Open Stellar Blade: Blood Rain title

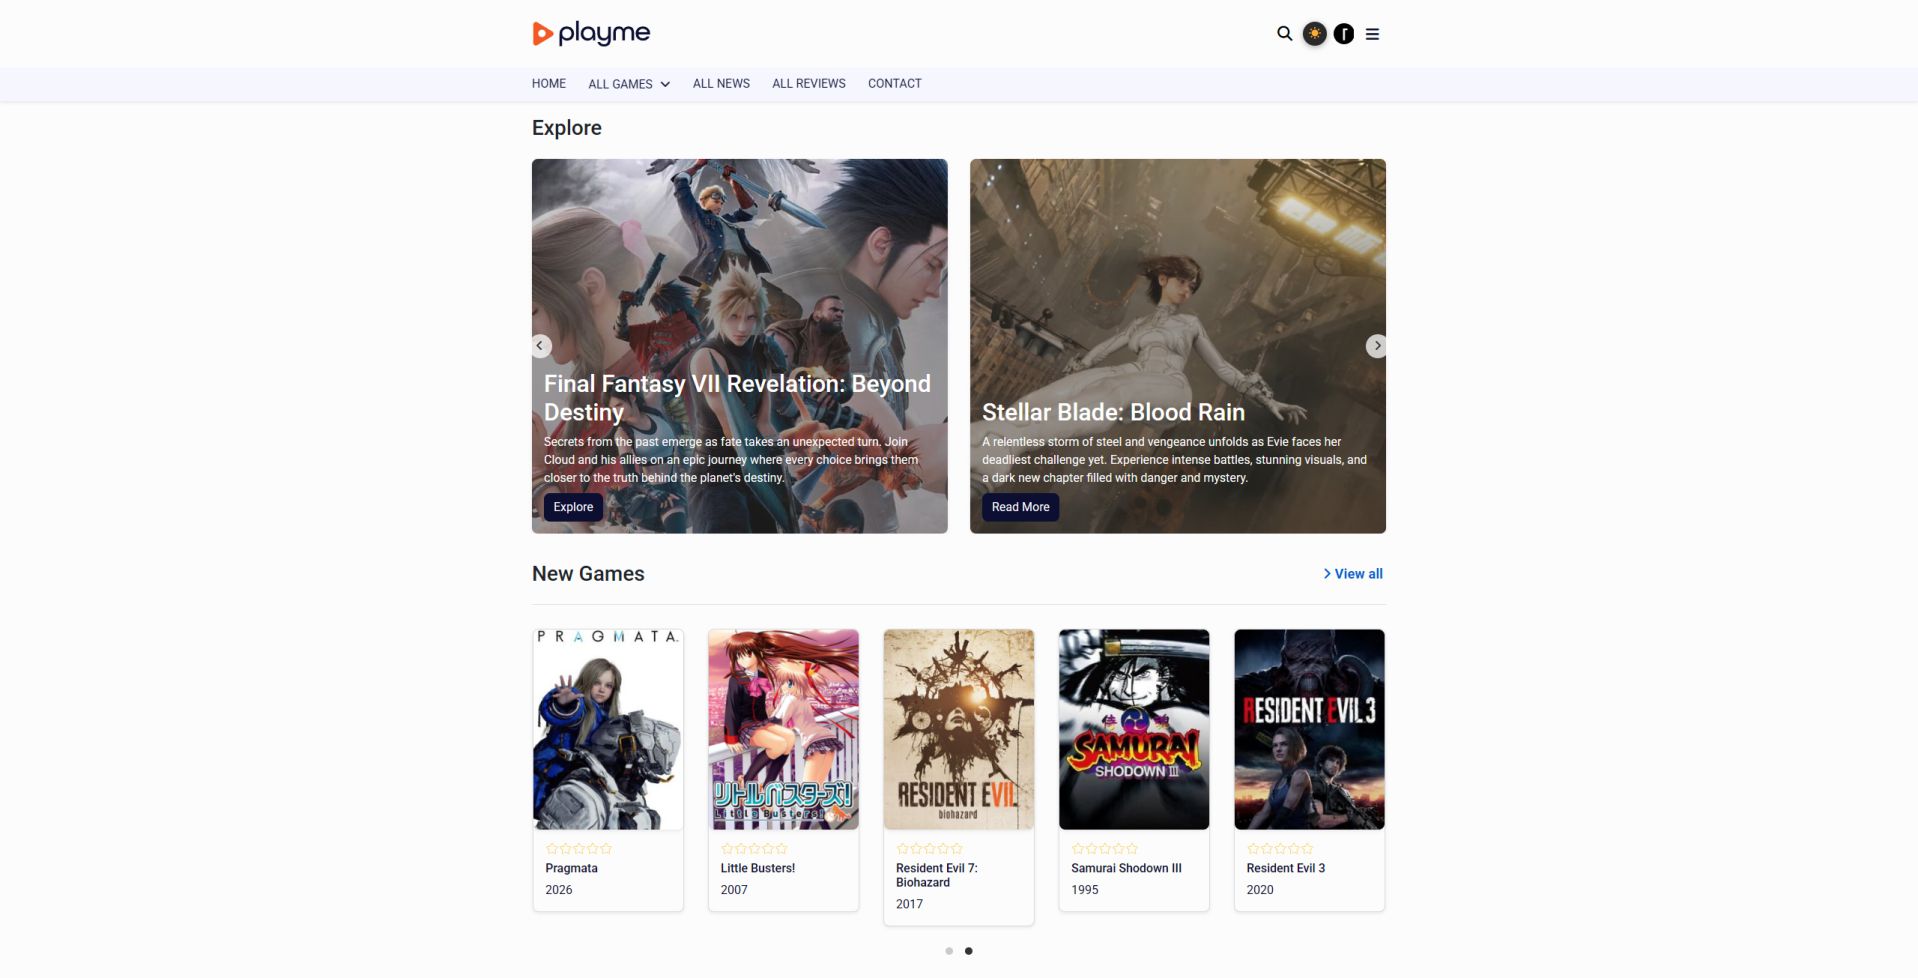[1113, 412]
